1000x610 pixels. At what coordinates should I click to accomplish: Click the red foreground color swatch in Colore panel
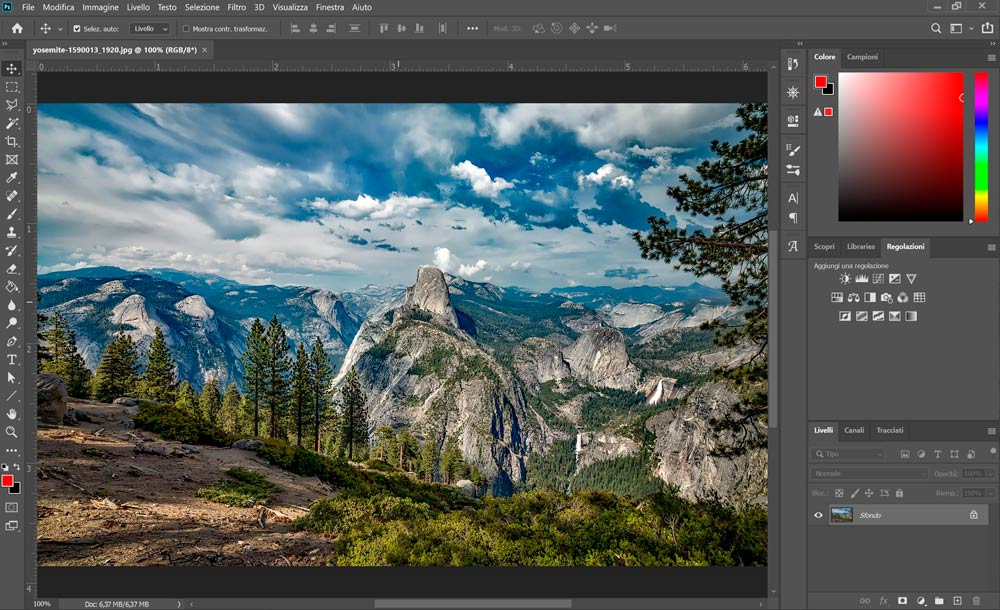(821, 82)
